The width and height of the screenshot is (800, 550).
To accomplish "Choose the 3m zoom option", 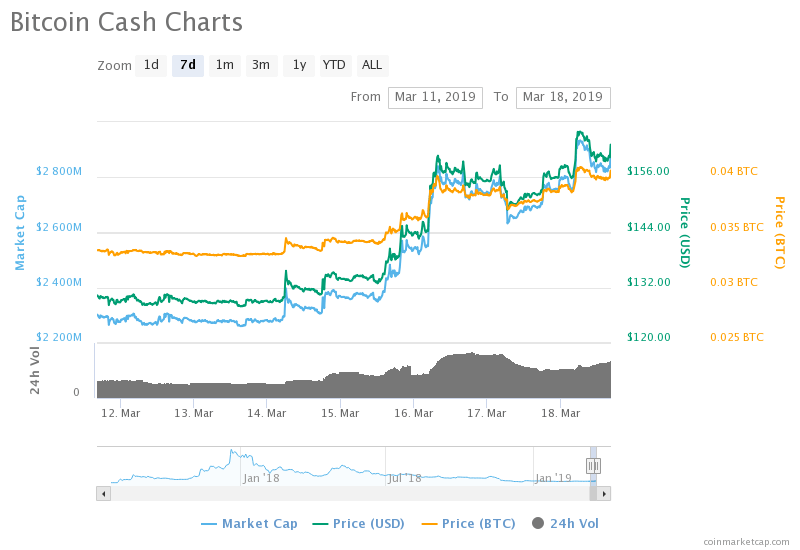I will (x=261, y=65).
